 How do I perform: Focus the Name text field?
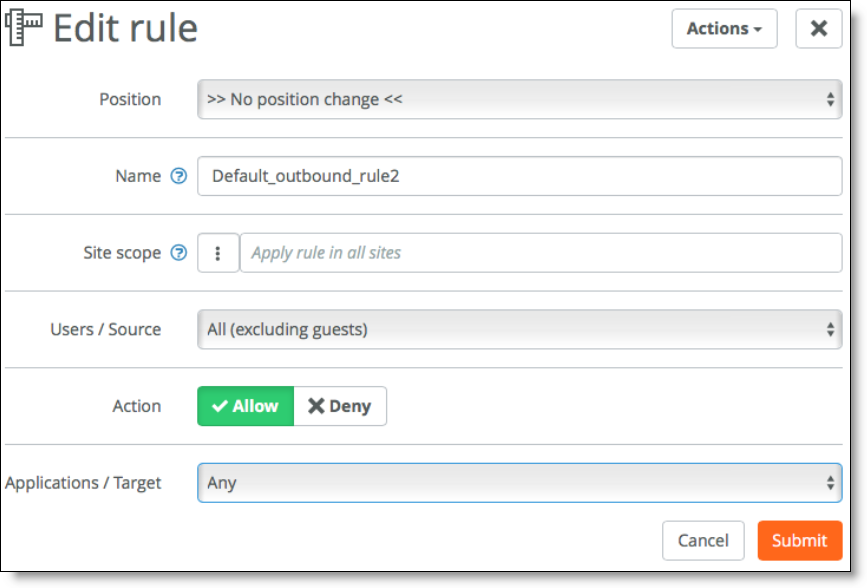click(x=519, y=176)
